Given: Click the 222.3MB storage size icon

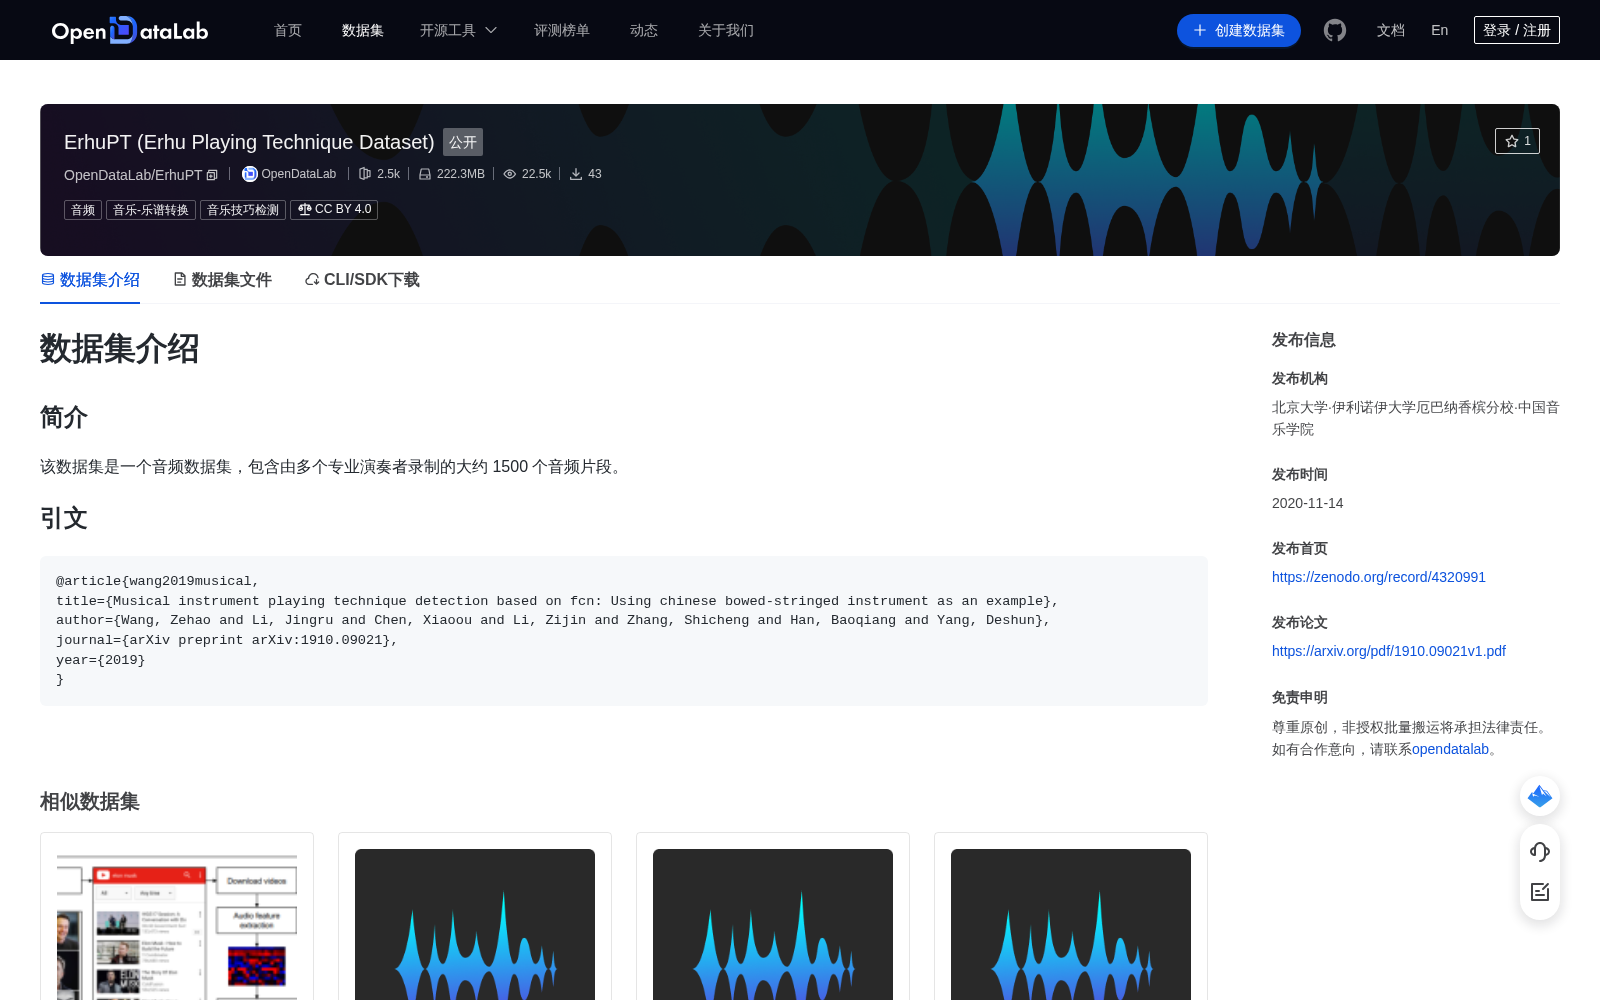Looking at the screenshot, I should coord(425,174).
